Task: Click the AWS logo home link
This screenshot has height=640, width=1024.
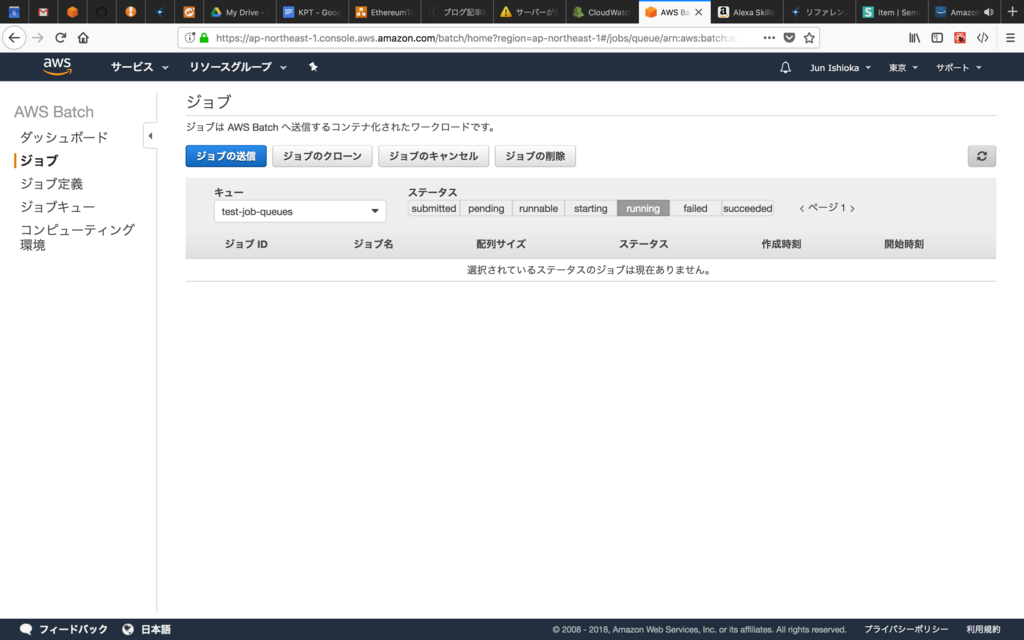Action: point(57,67)
